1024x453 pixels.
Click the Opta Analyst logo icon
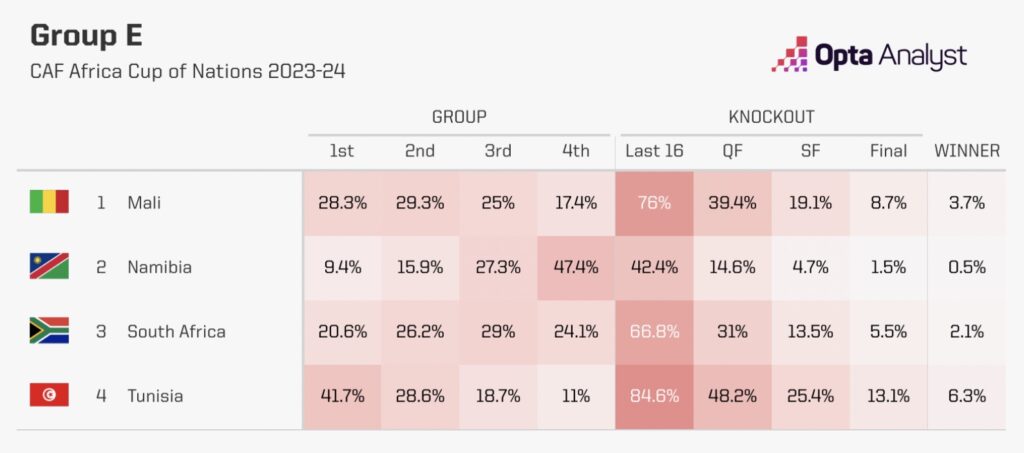click(789, 54)
